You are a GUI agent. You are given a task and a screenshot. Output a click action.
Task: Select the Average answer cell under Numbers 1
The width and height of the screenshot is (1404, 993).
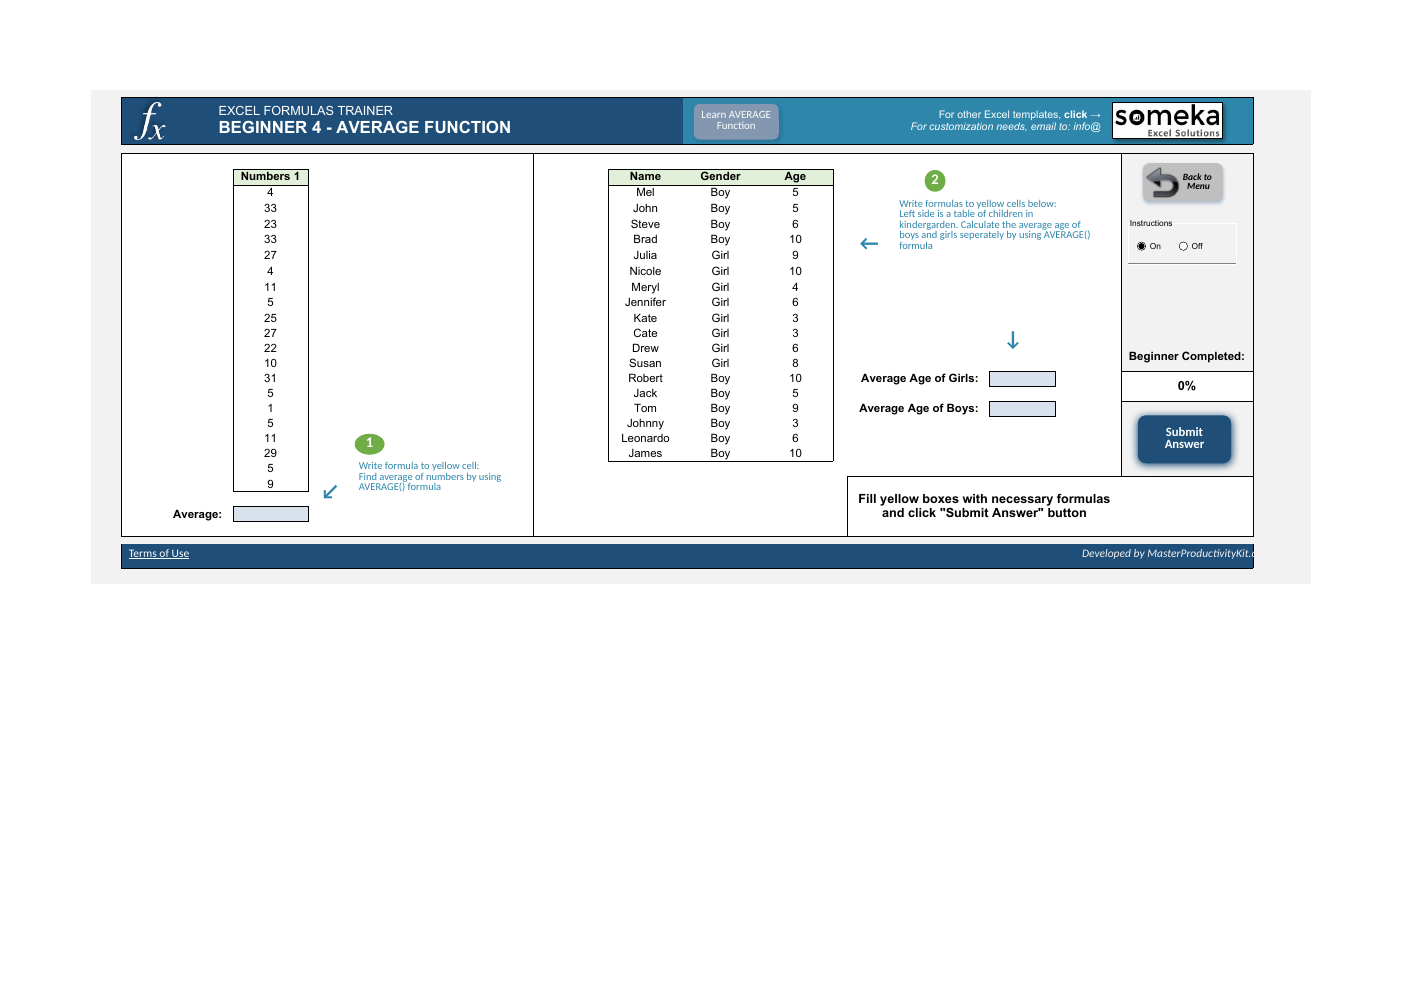point(271,514)
